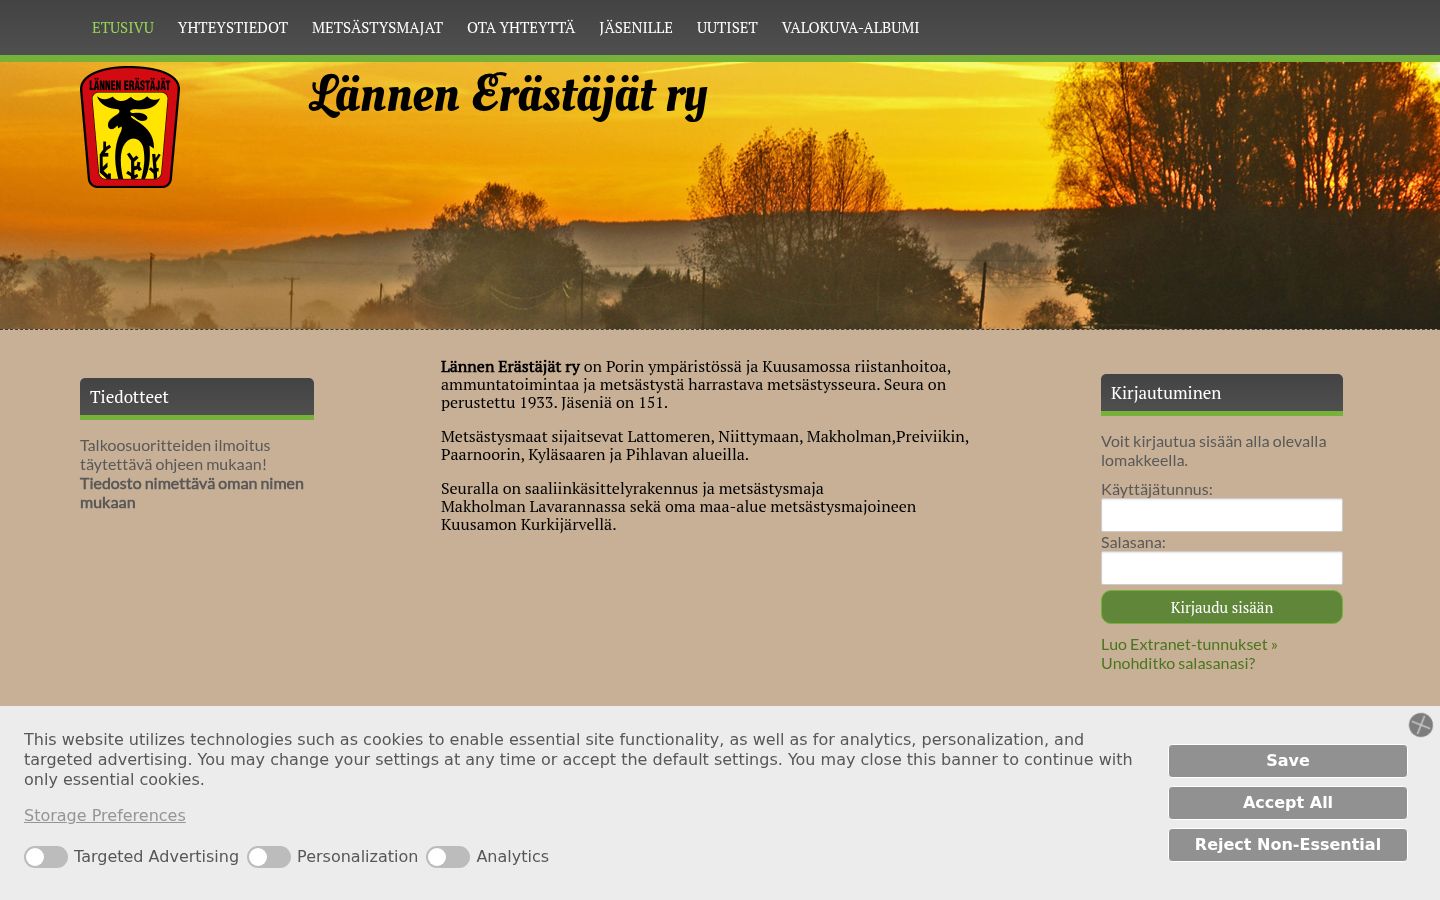
Task: Open the Yhteystiedot menu item
Action: (233, 28)
